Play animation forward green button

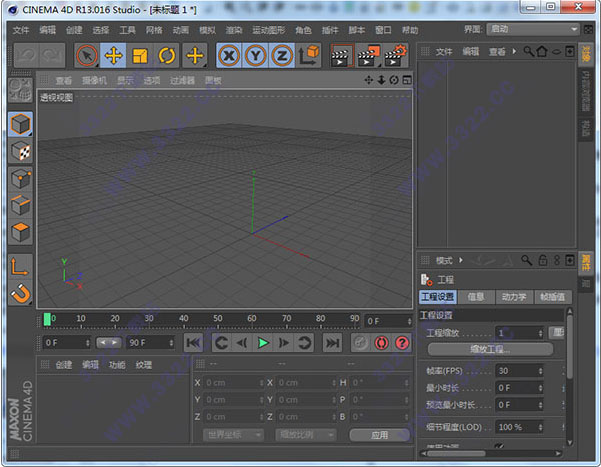[x=263, y=343]
